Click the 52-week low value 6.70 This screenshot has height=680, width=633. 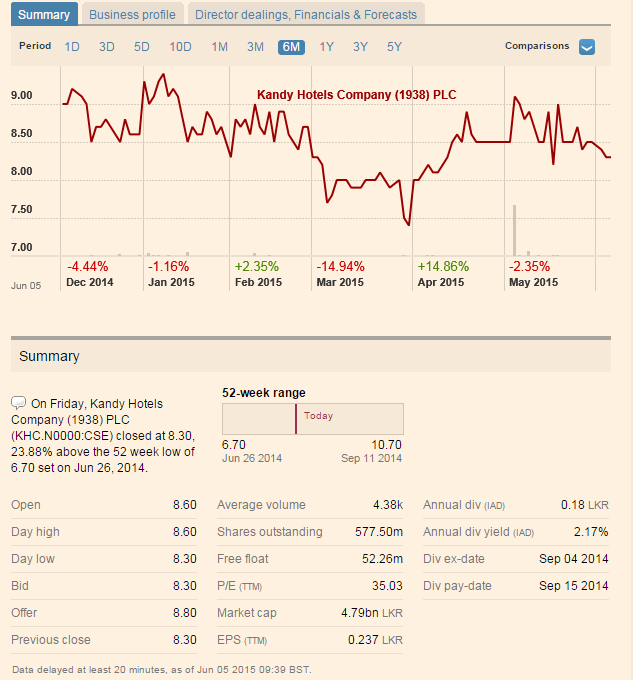point(234,445)
